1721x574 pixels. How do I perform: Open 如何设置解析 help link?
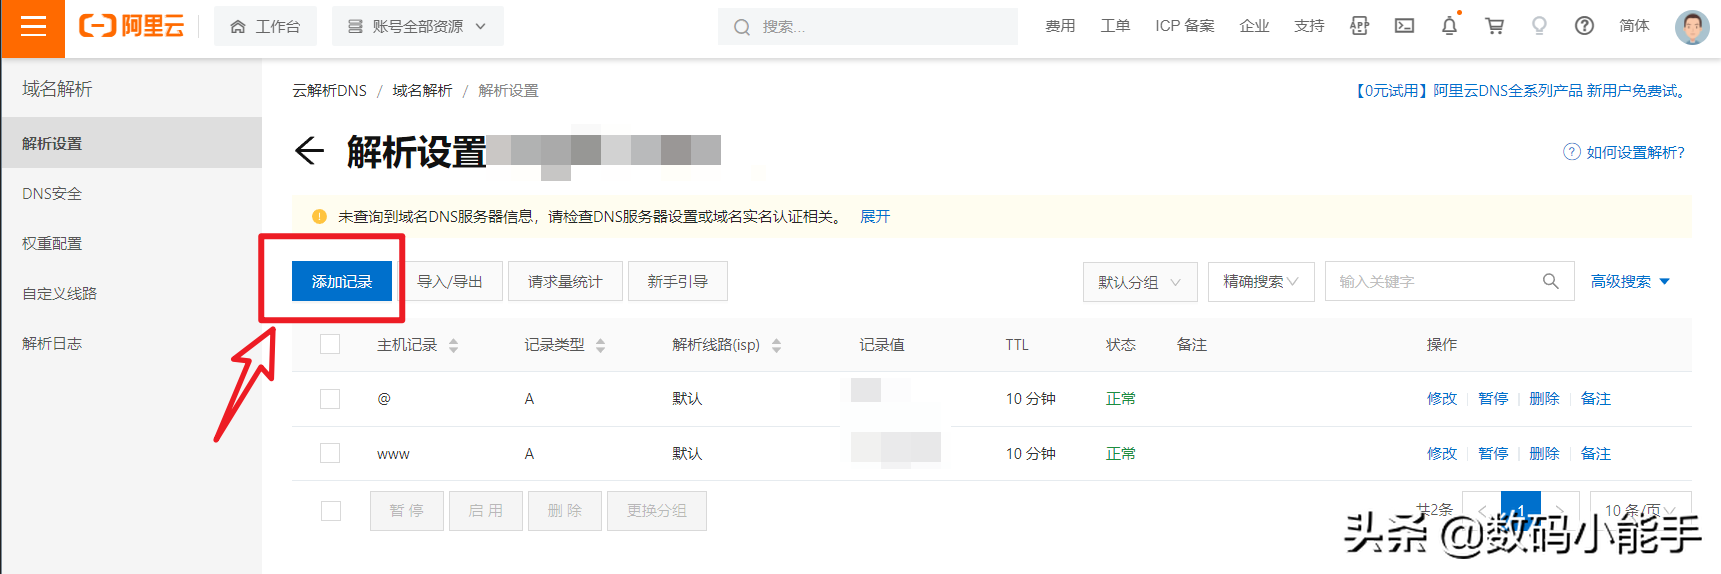(1635, 152)
